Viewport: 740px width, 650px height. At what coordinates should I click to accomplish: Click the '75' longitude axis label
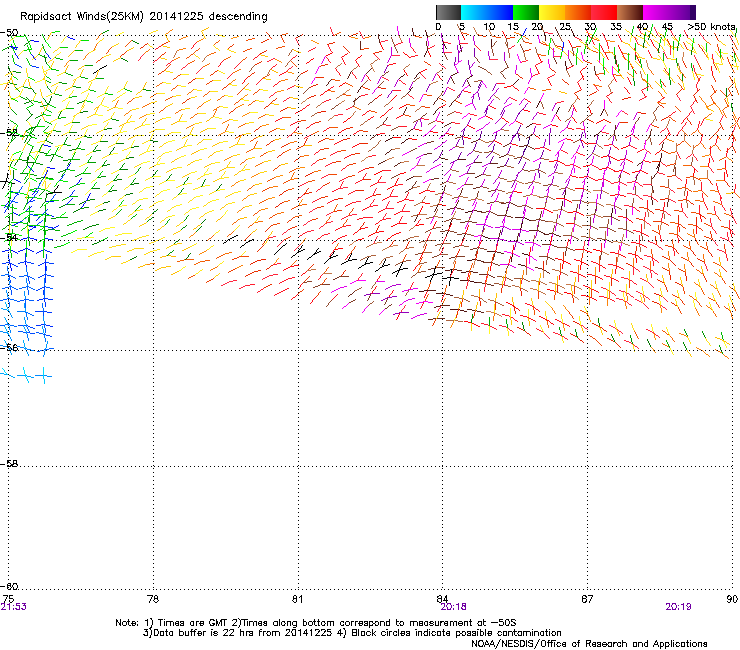pyautogui.click(x=8, y=599)
